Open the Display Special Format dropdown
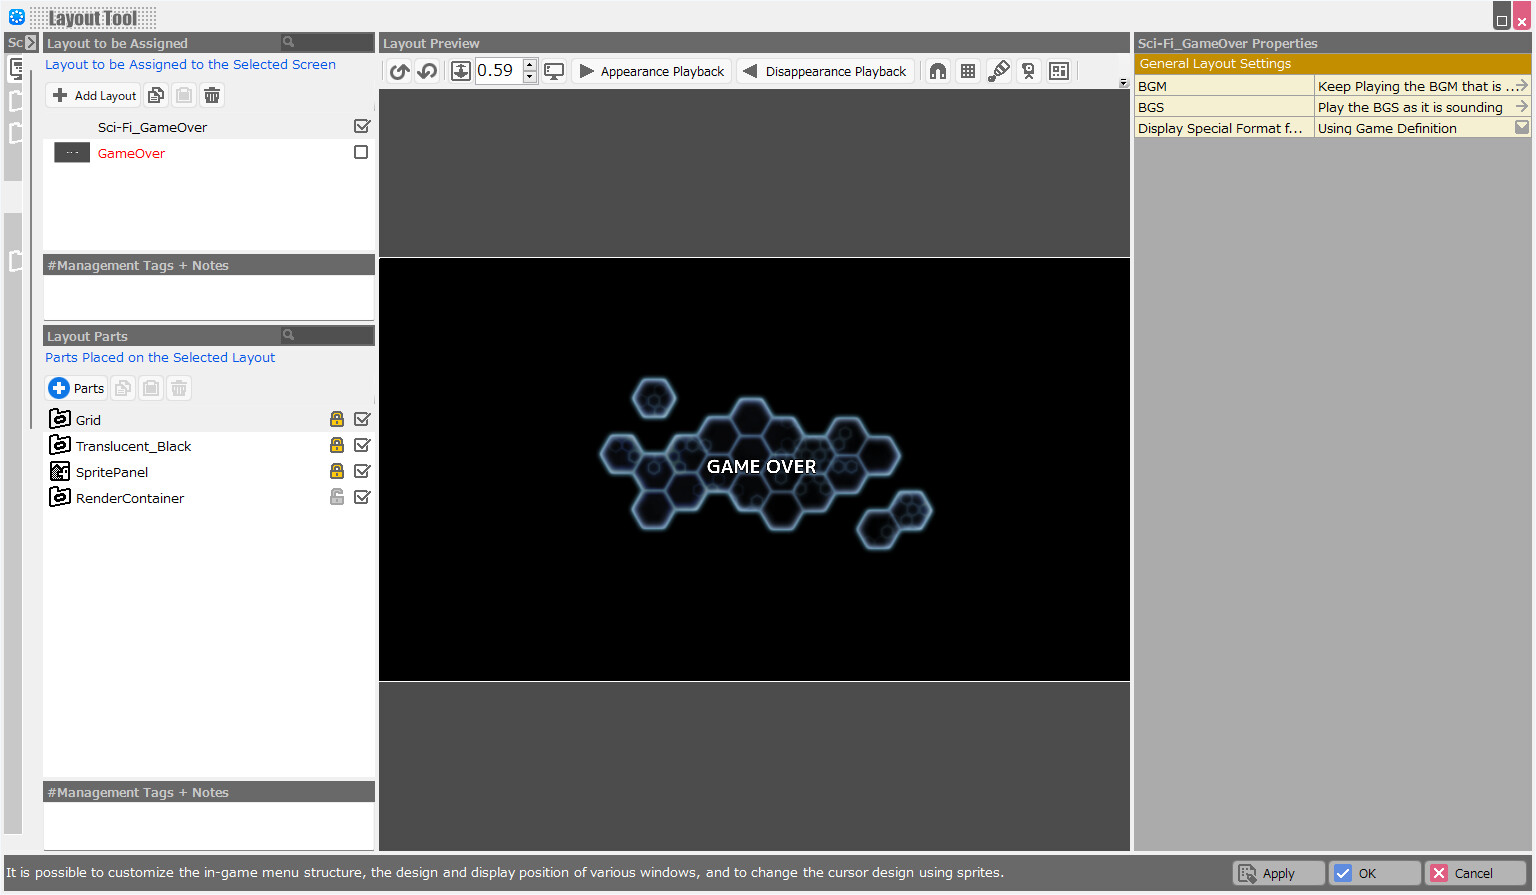The height and width of the screenshot is (895, 1536). [1520, 127]
